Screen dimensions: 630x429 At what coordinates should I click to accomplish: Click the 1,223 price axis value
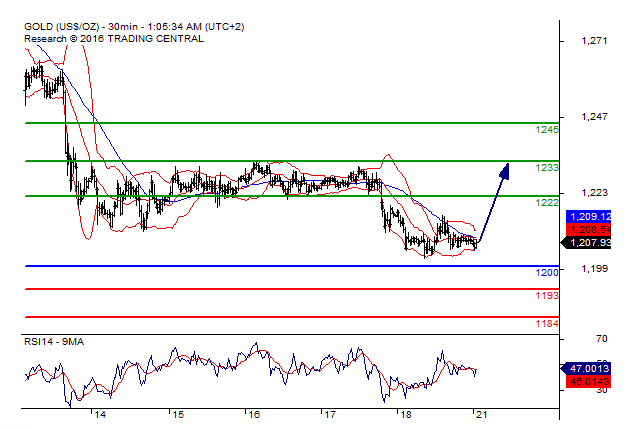[595, 193]
